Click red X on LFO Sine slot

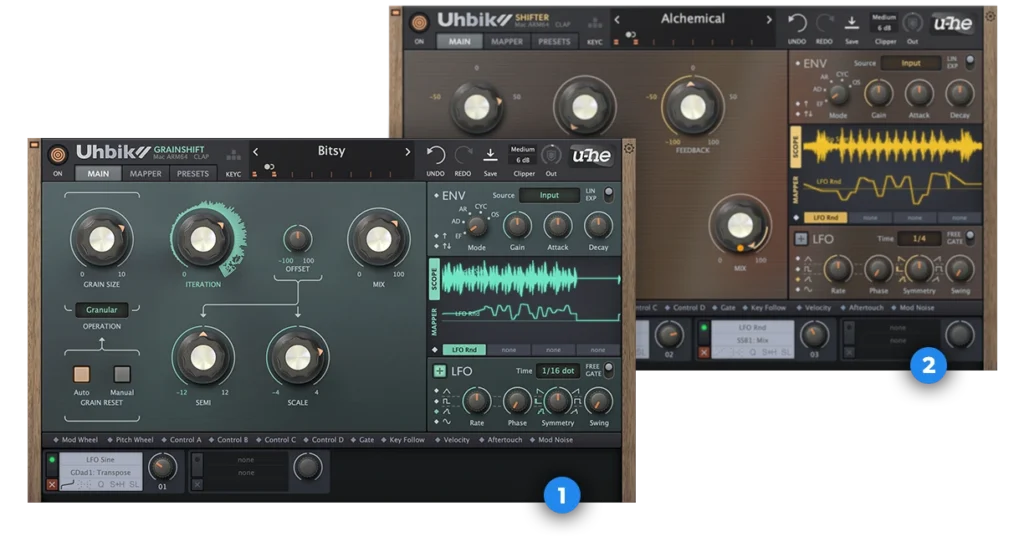(52, 484)
